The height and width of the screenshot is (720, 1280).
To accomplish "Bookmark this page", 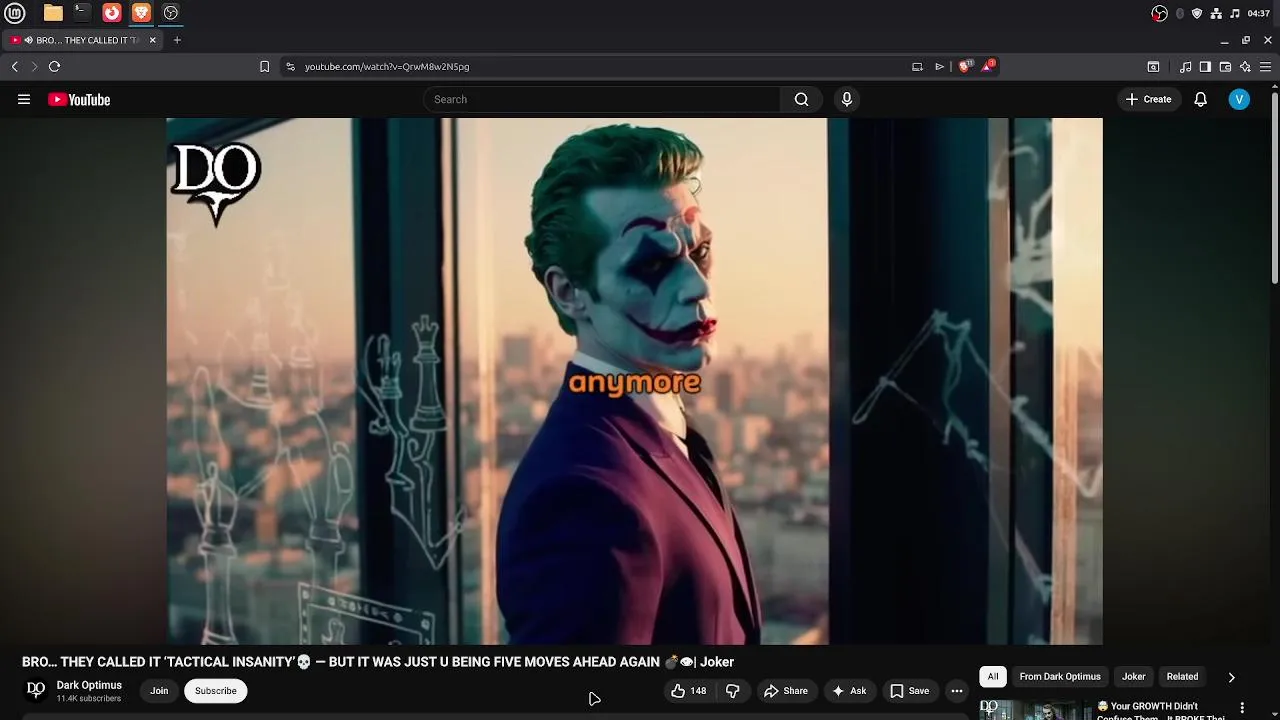I will point(264,66).
